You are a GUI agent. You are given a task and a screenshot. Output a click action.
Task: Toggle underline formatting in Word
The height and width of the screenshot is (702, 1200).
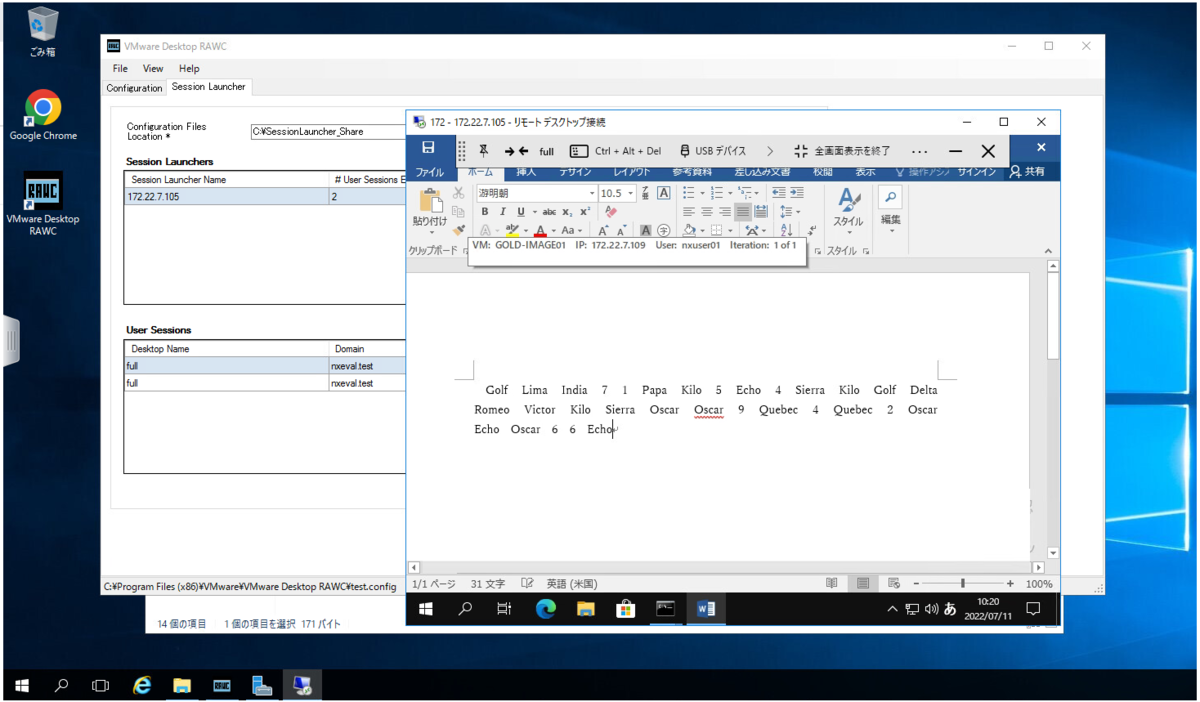pyautogui.click(x=521, y=212)
